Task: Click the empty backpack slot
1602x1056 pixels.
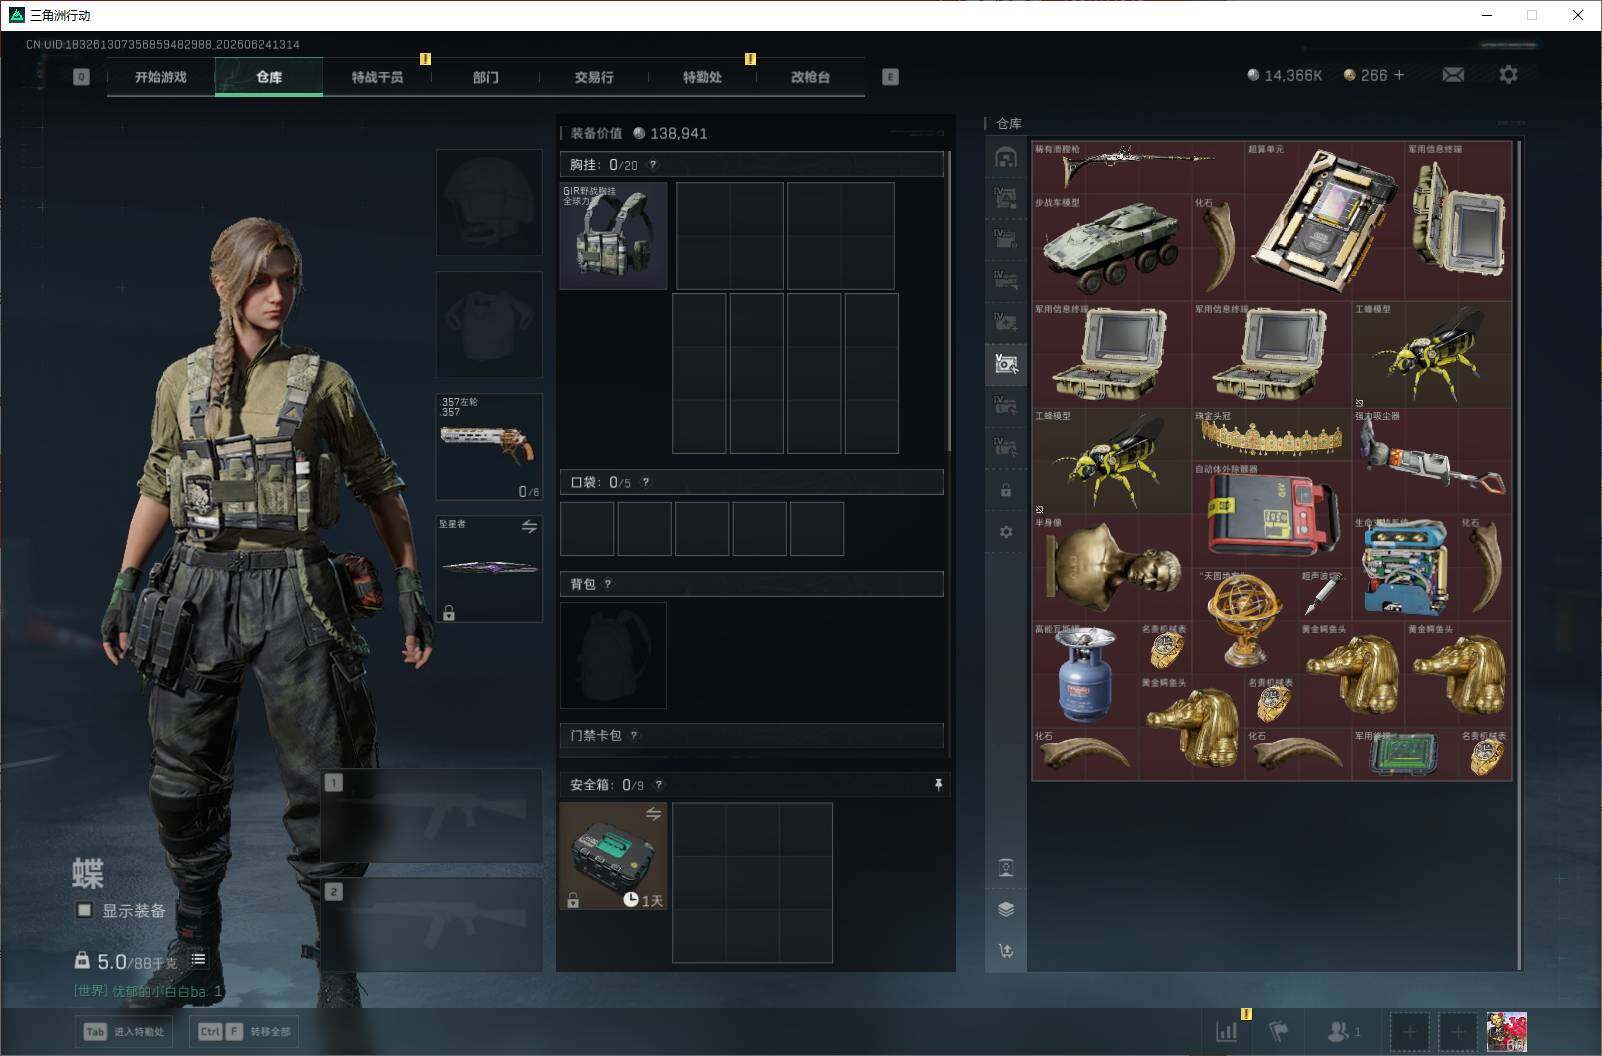Action: pos(613,655)
